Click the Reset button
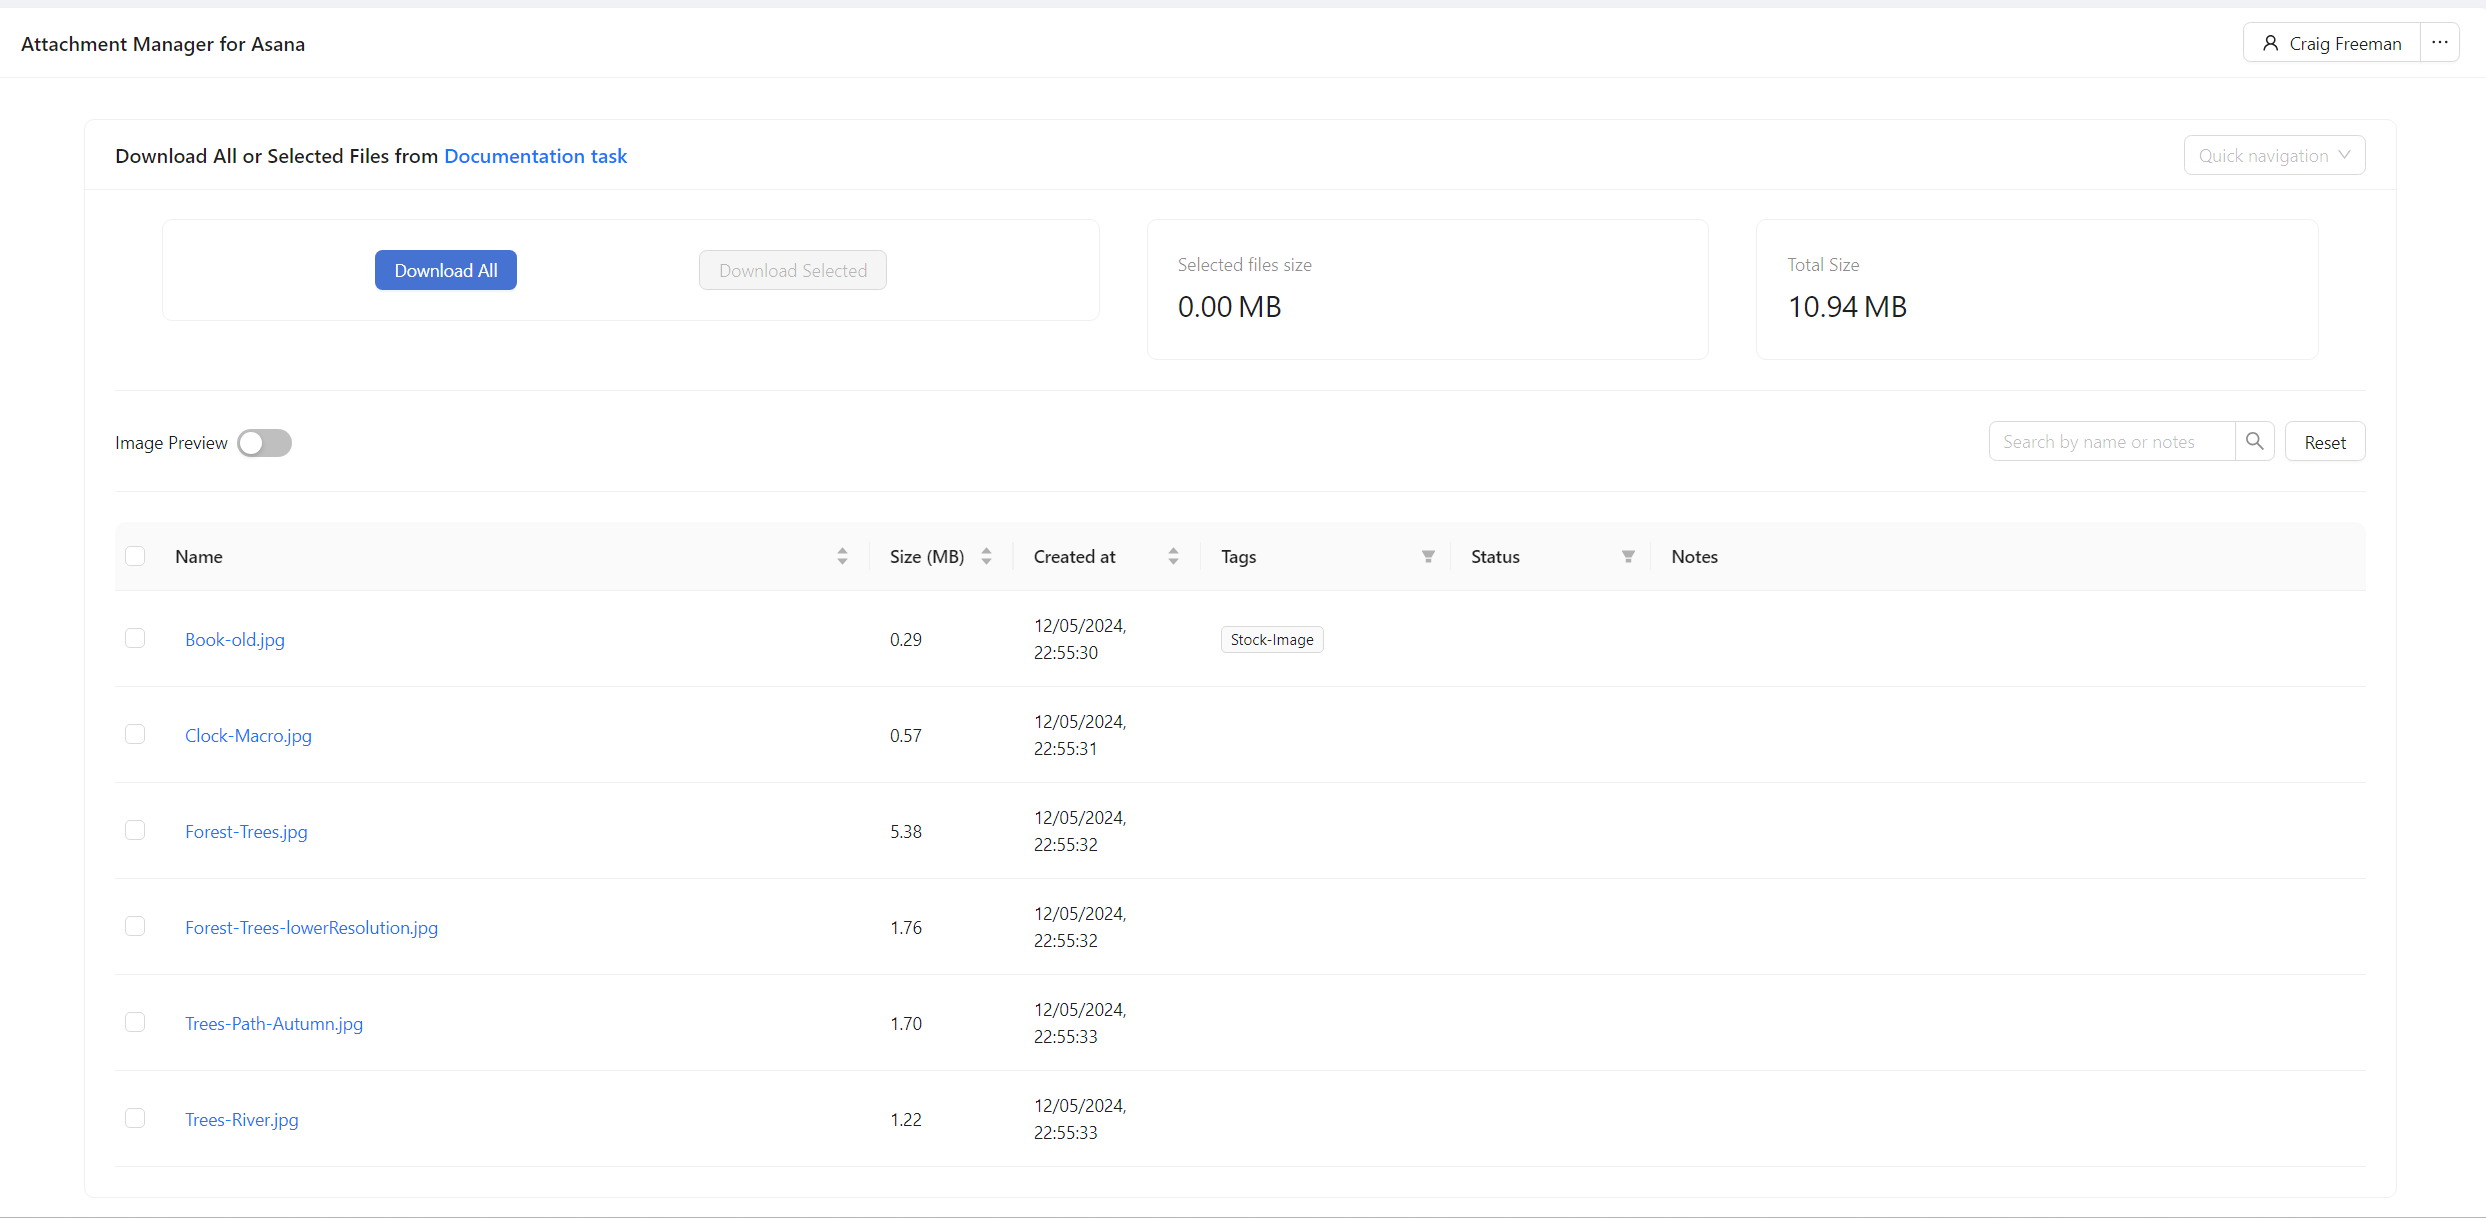Image resolution: width=2486 pixels, height=1218 pixels. [2324, 442]
